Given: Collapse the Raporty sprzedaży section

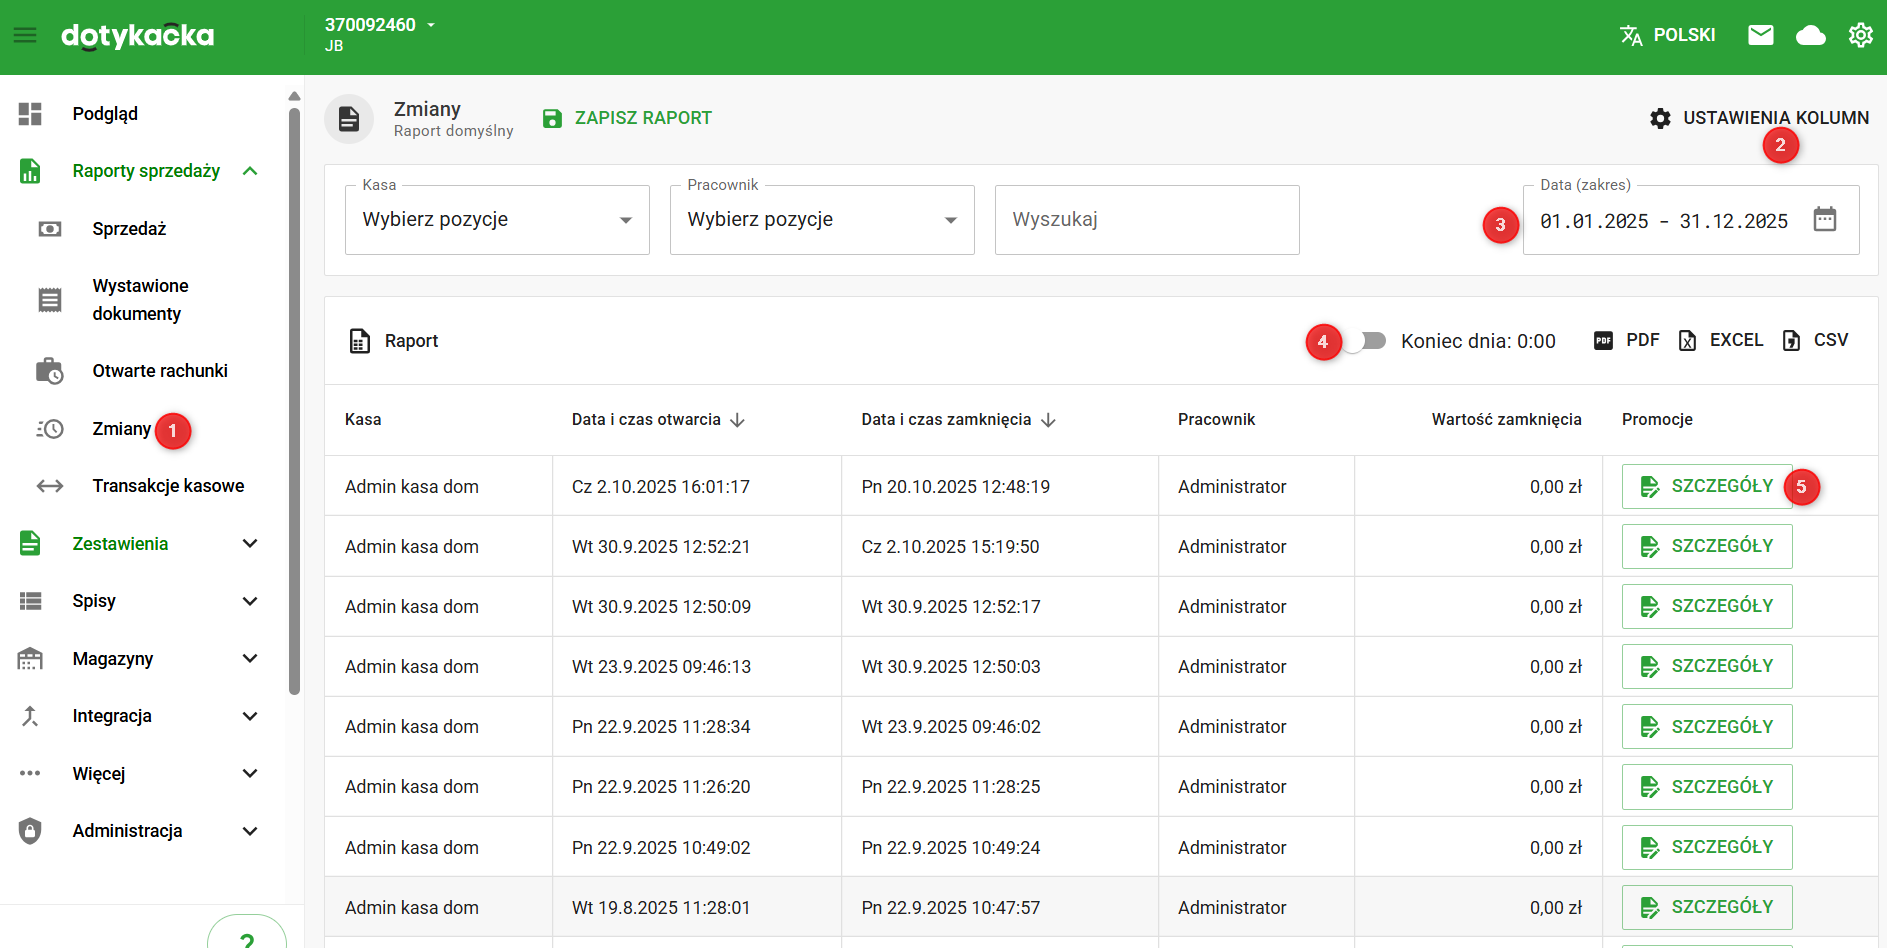Looking at the screenshot, I should point(250,171).
